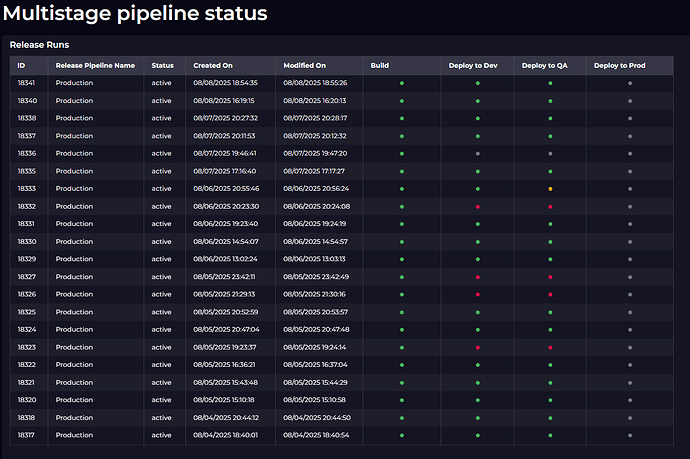Click the Production name in row 18335

(x=74, y=171)
